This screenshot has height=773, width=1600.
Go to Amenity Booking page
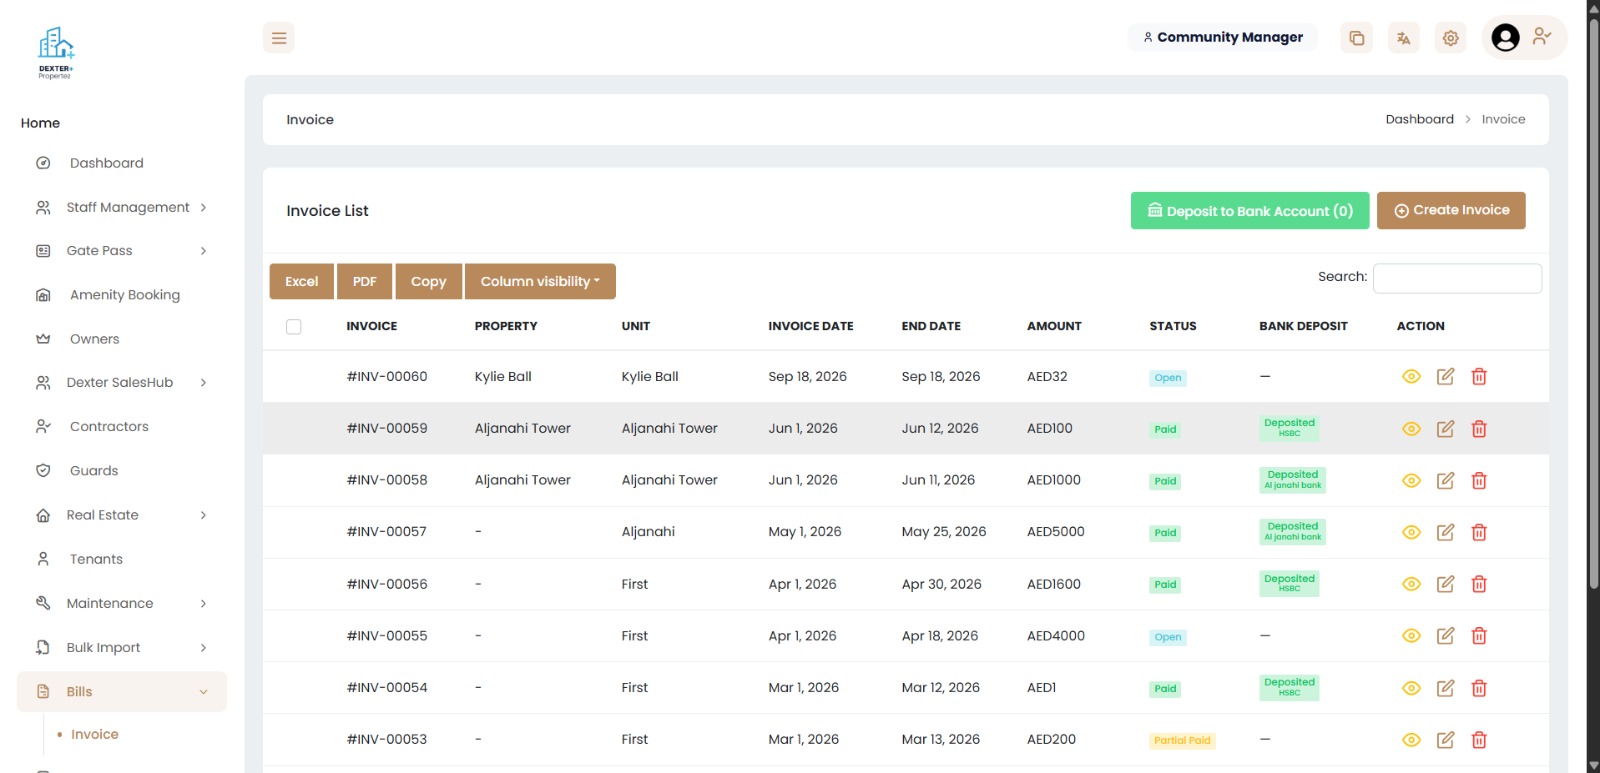tap(125, 295)
